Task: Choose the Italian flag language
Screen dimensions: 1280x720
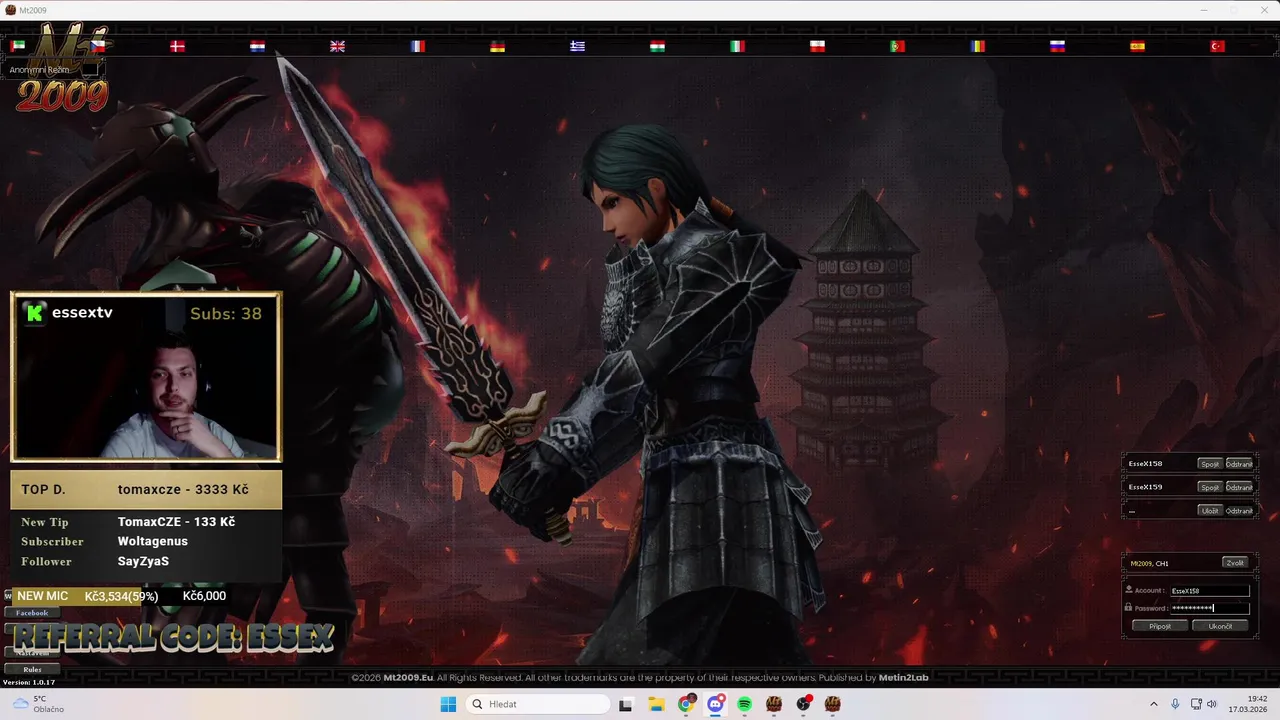Action: [738, 46]
